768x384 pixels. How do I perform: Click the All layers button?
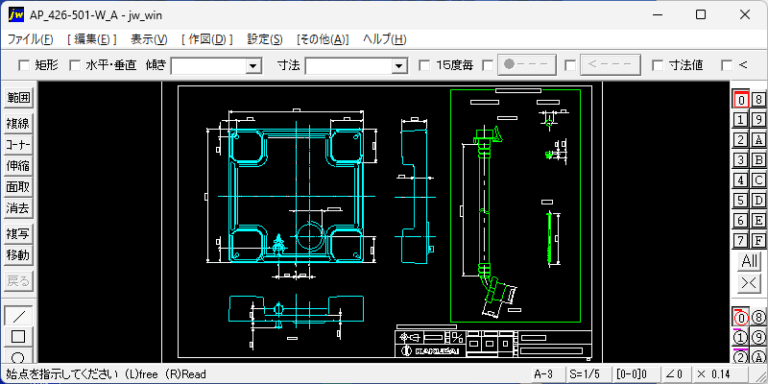click(750, 262)
